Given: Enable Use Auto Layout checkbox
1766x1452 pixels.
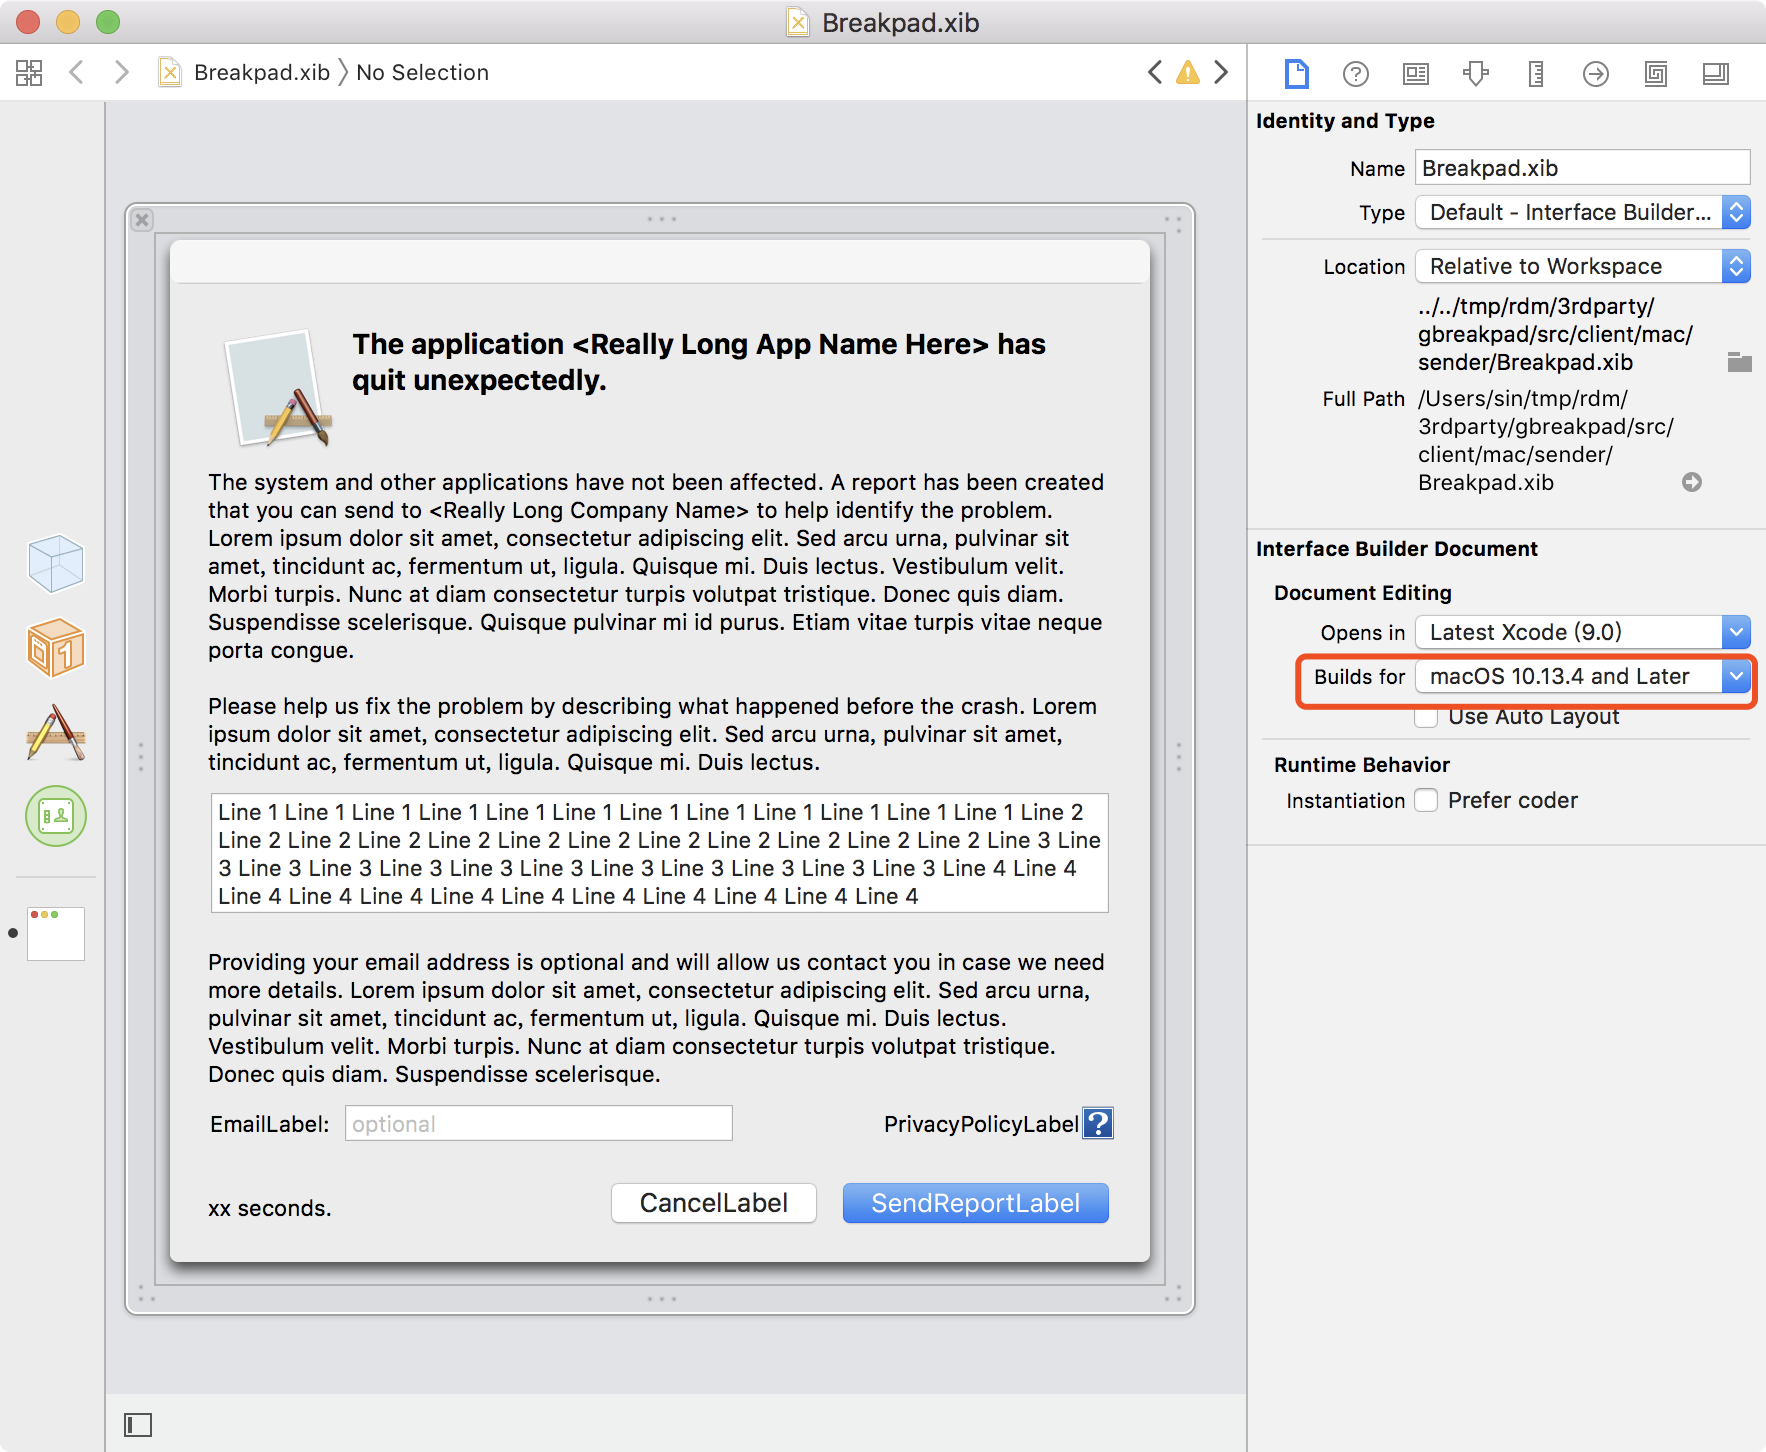Looking at the screenshot, I should 1427,716.
